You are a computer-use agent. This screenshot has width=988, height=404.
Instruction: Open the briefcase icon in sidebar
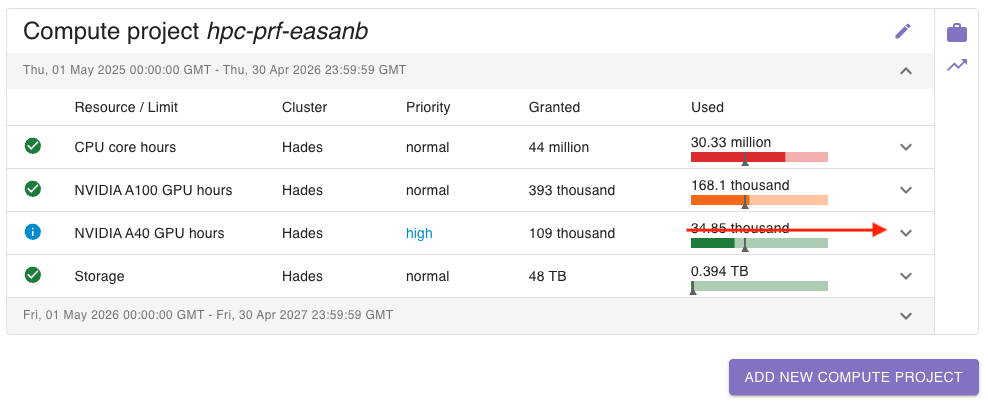click(957, 33)
